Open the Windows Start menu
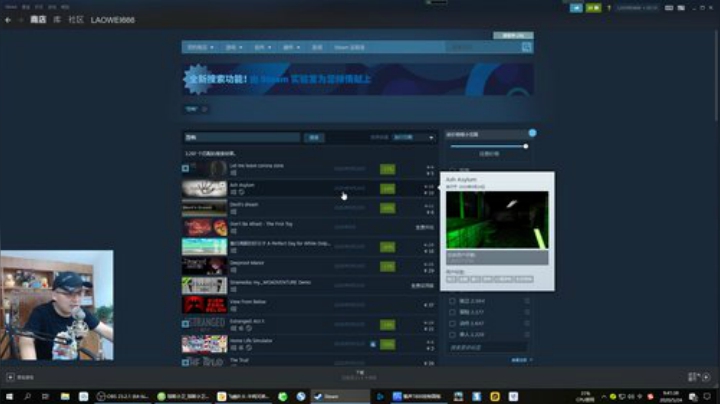720x404 pixels. point(9,396)
